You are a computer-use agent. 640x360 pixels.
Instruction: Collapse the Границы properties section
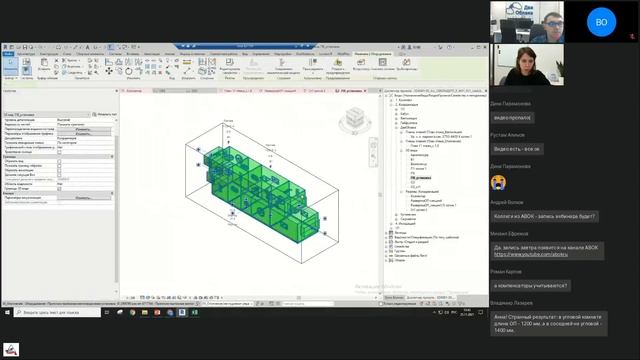112,157
